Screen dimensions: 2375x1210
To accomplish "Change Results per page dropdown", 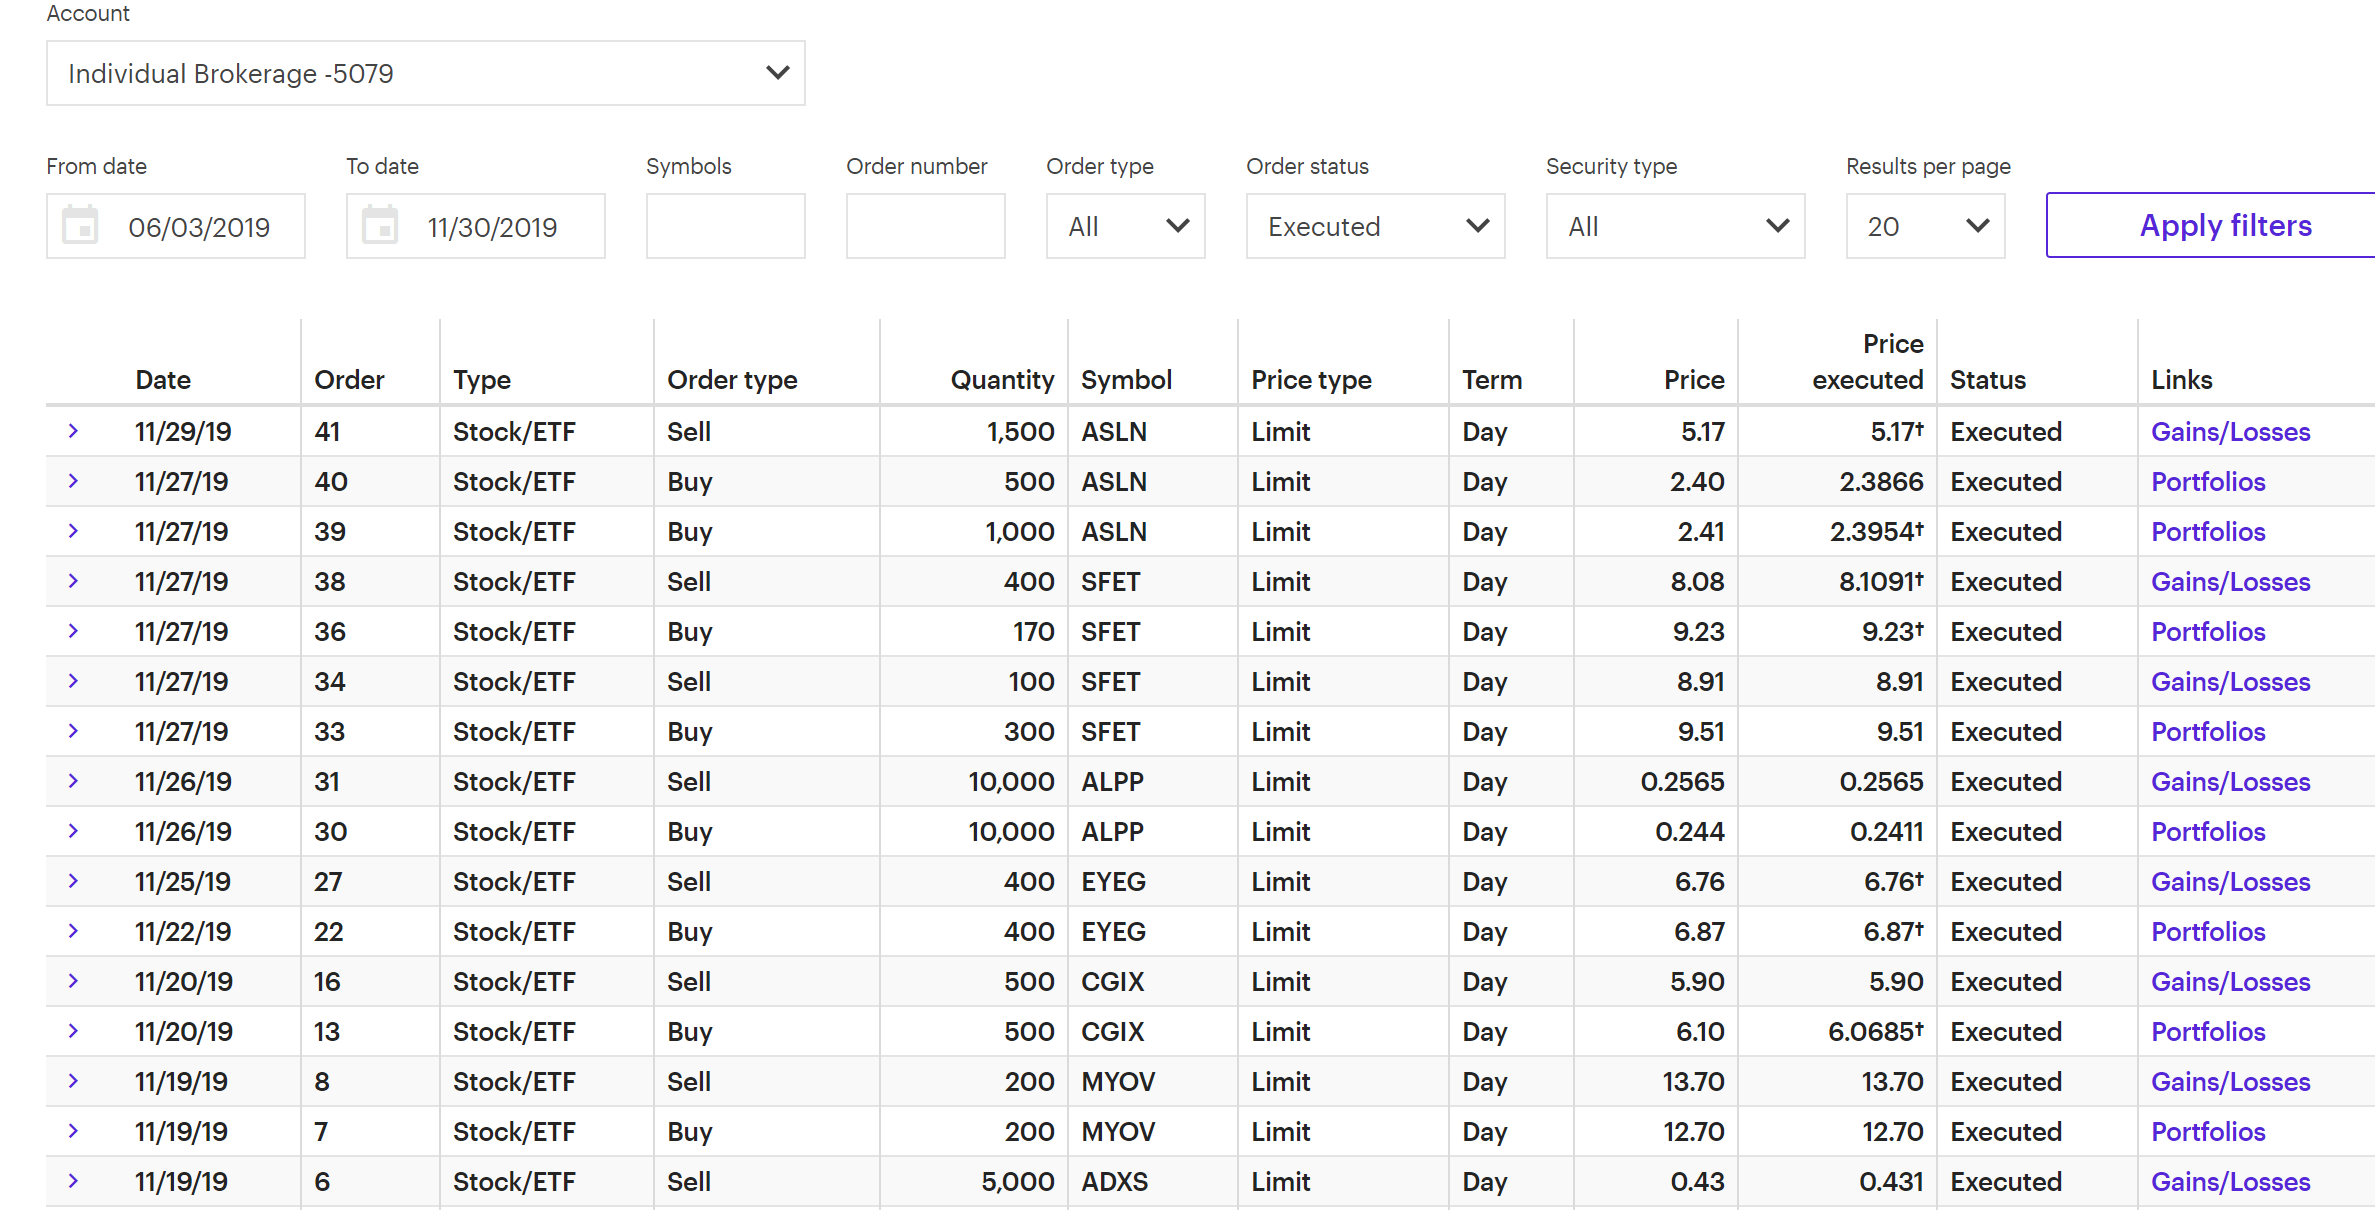I will tap(1925, 226).
